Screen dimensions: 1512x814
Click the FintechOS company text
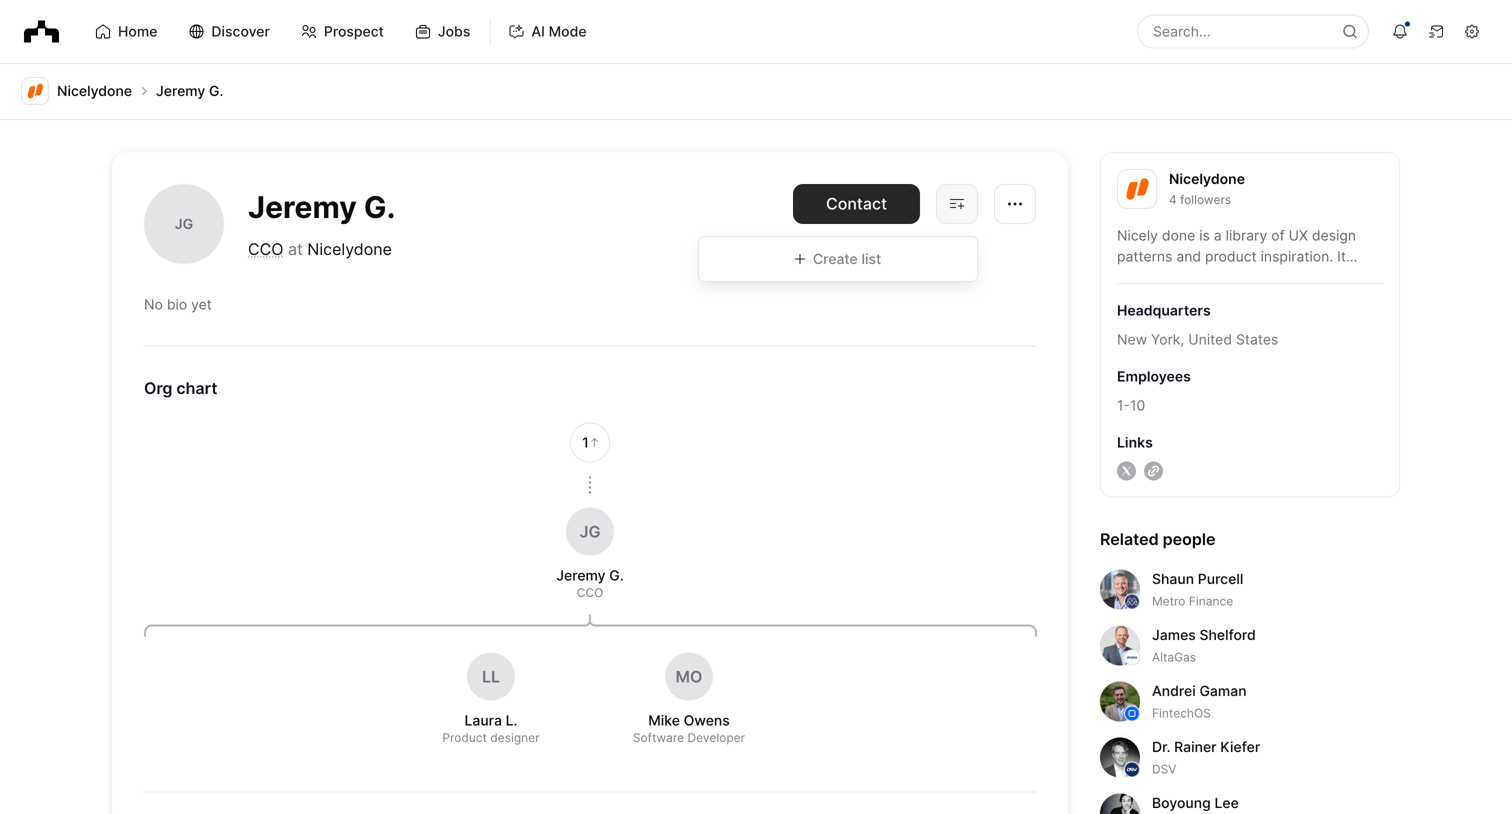click(1181, 713)
